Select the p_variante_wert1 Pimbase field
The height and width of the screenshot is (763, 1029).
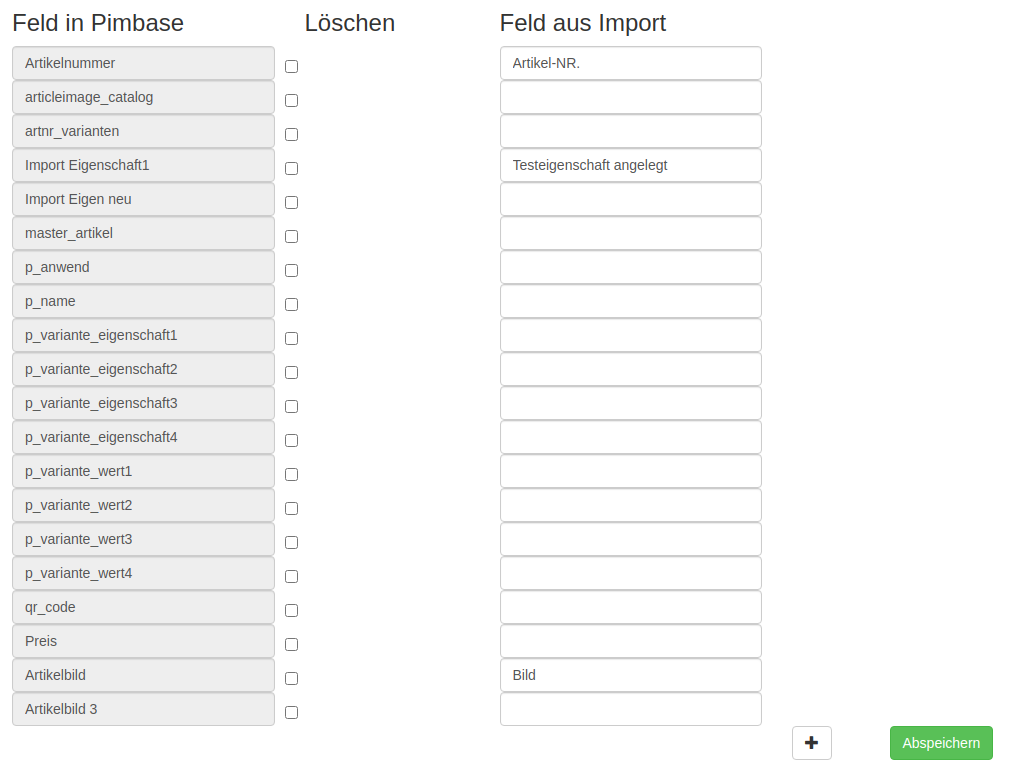[143, 471]
